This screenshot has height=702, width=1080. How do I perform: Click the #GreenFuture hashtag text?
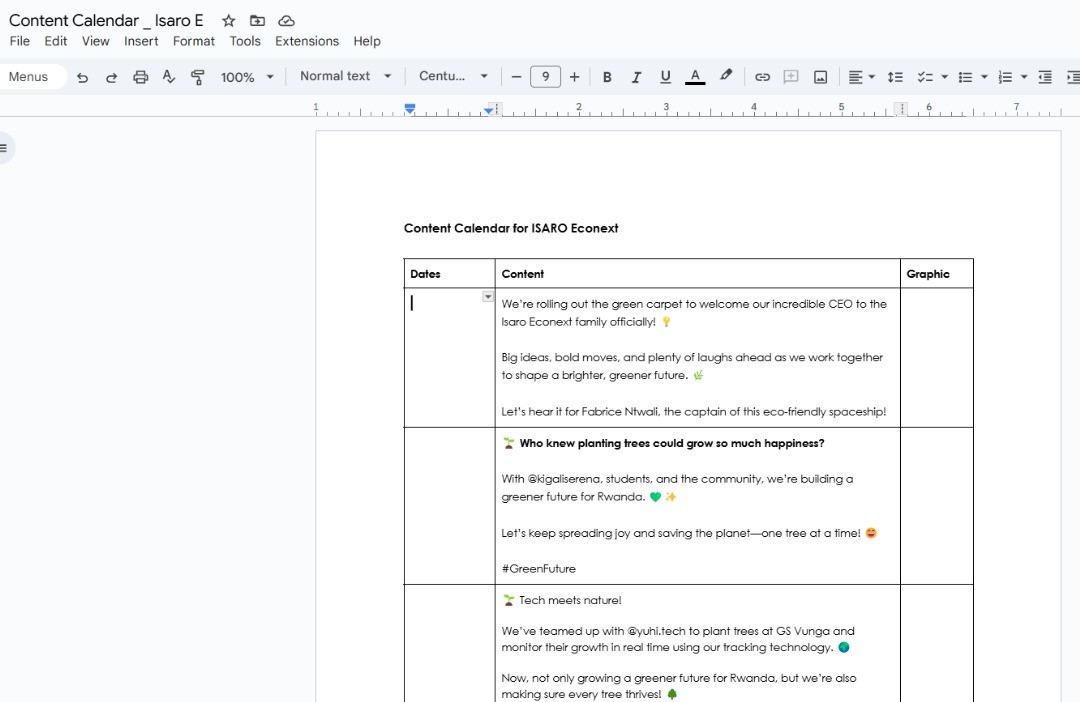pyautogui.click(x=539, y=568)
